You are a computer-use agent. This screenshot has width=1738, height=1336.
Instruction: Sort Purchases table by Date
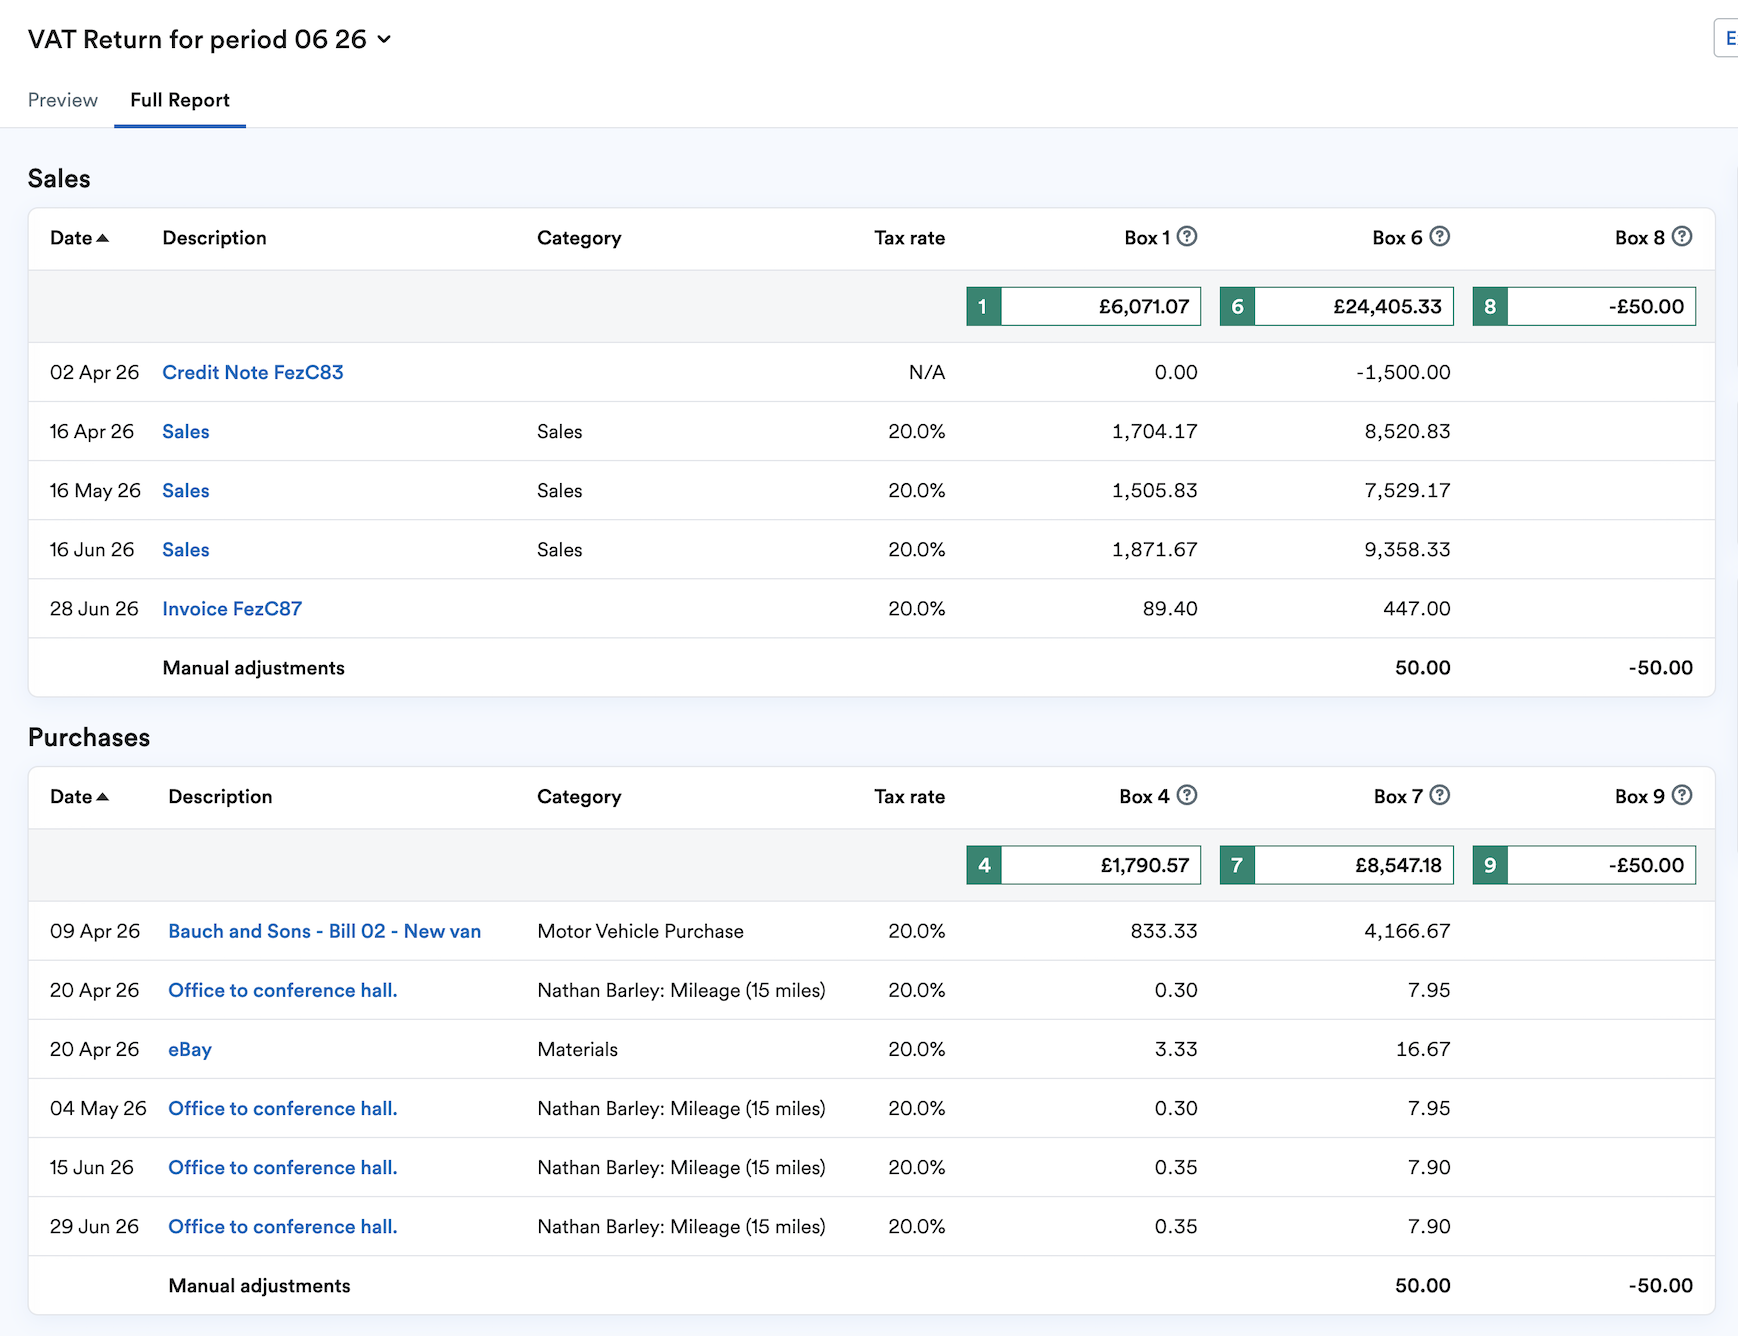pyautogui.click(x=79, y=797)
